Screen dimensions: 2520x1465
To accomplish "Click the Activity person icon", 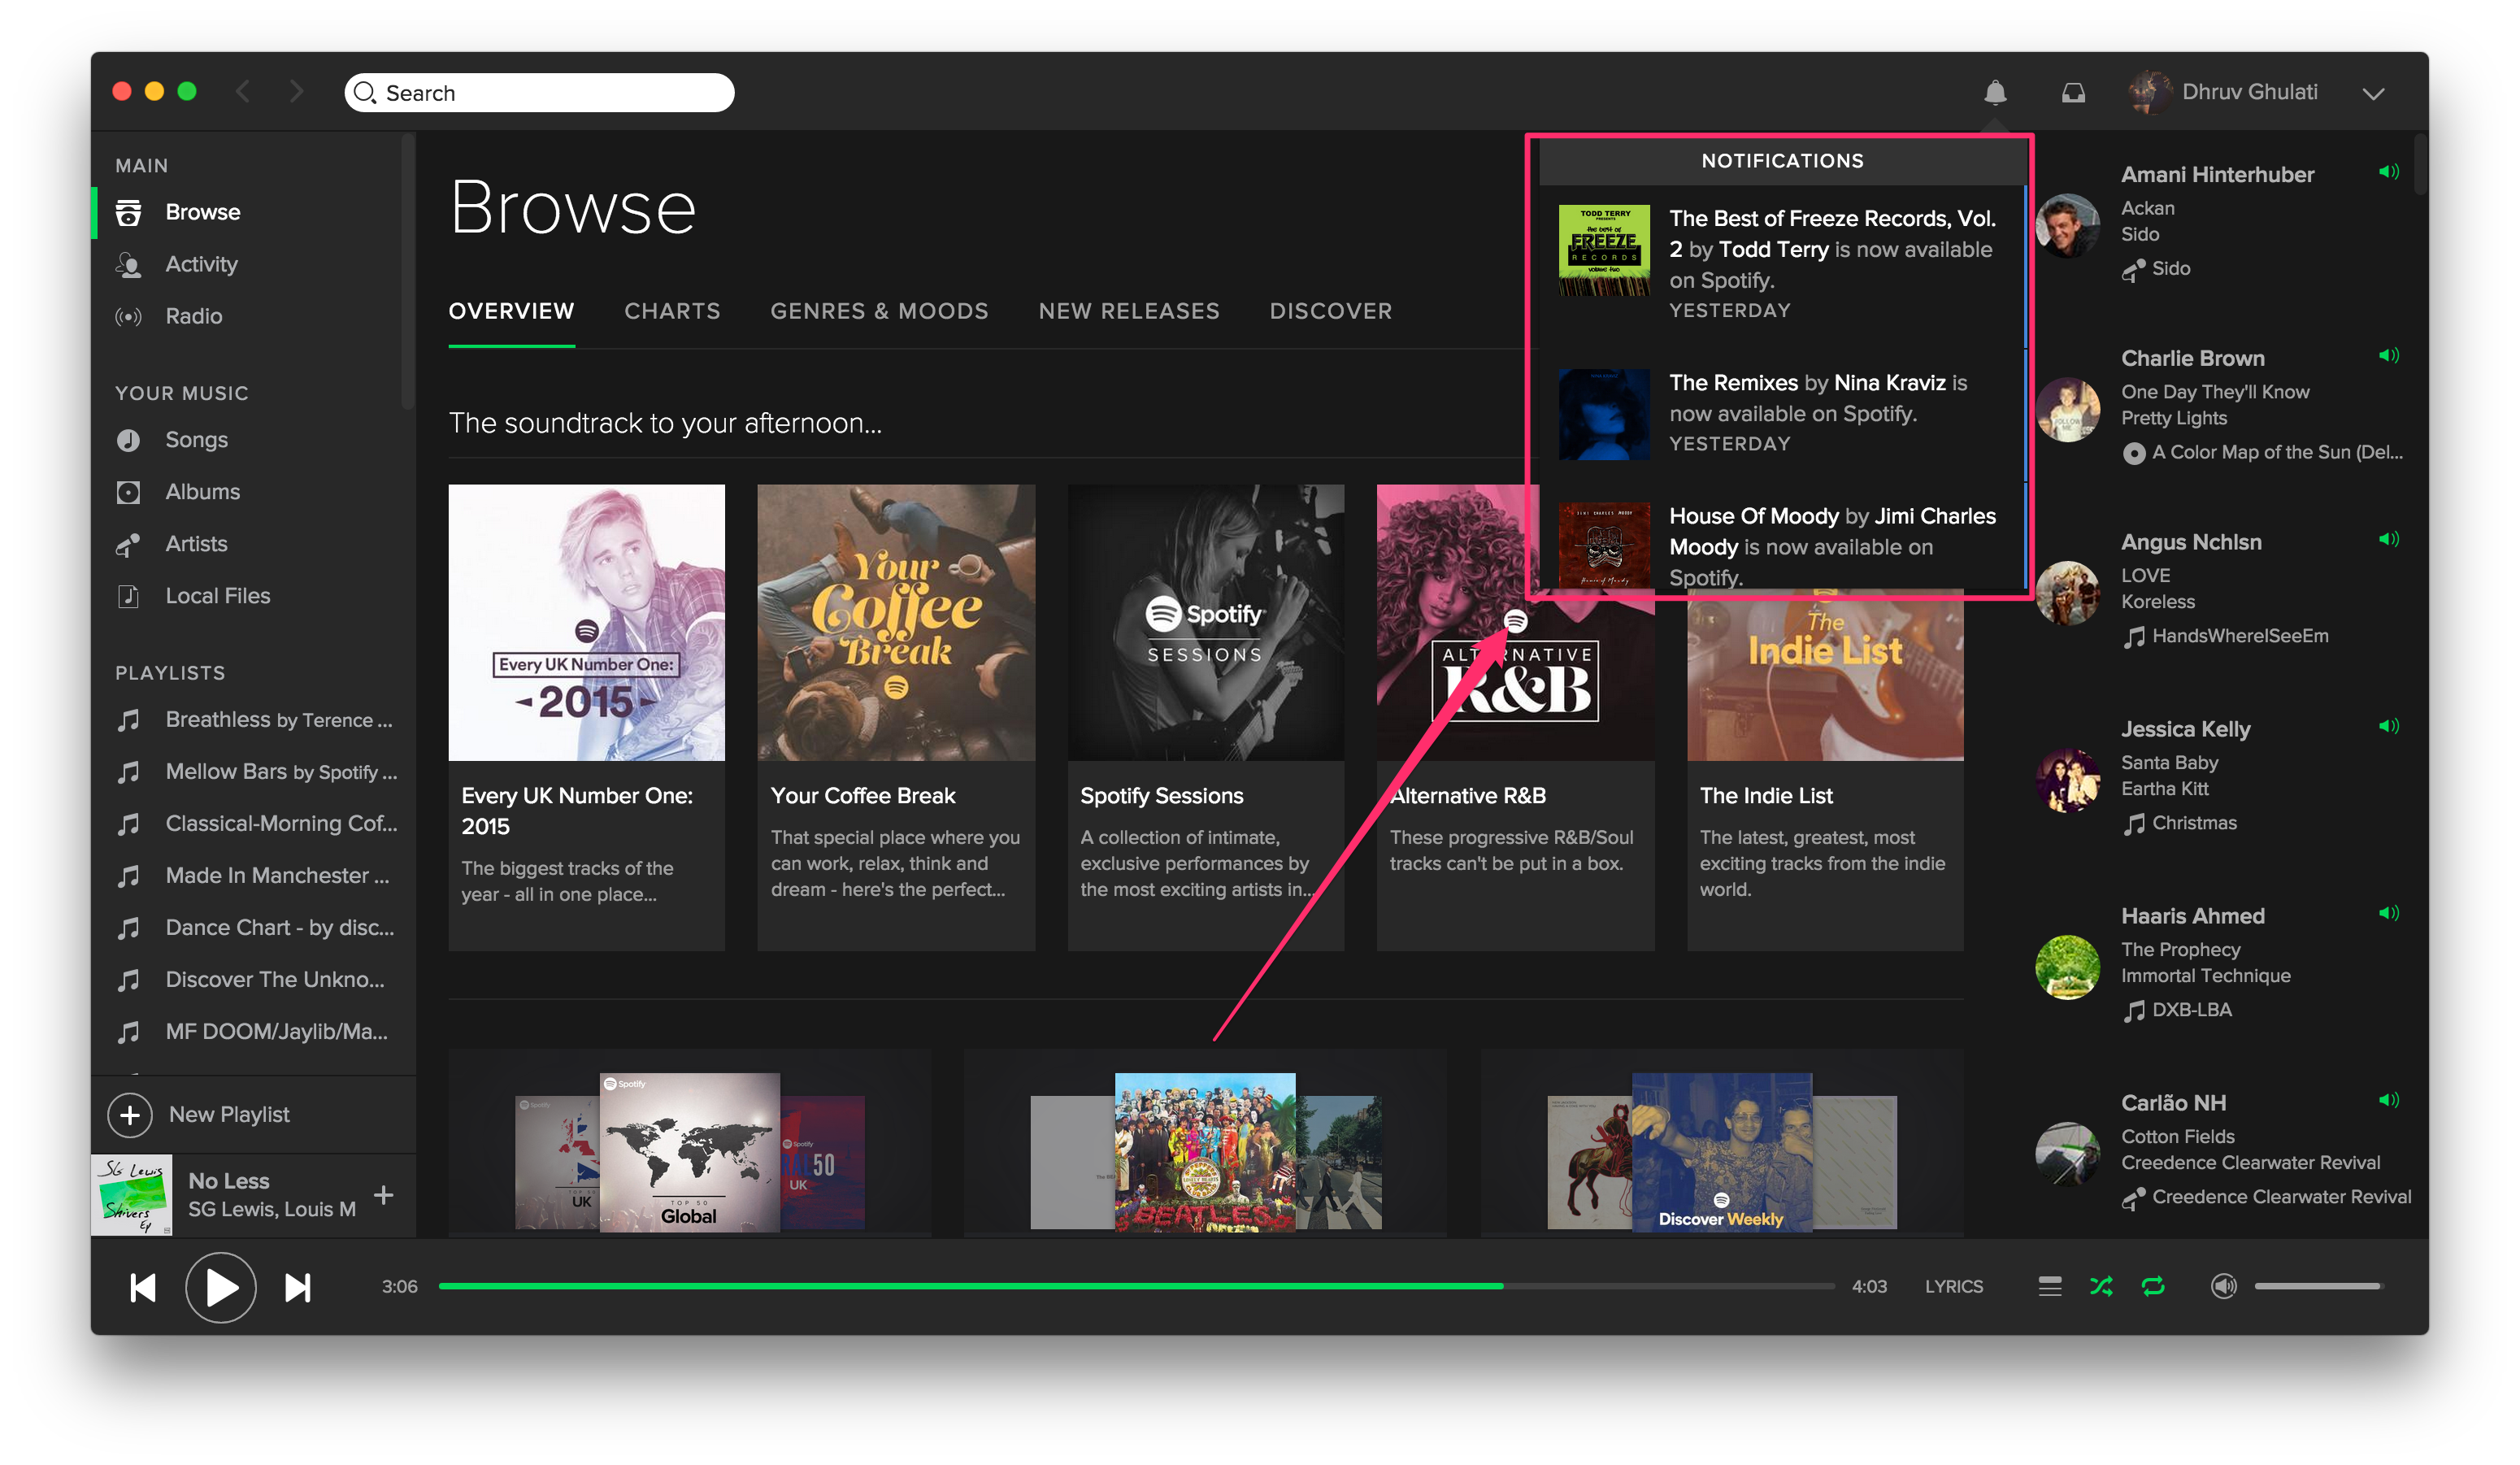I will click(x=128, y=265).
